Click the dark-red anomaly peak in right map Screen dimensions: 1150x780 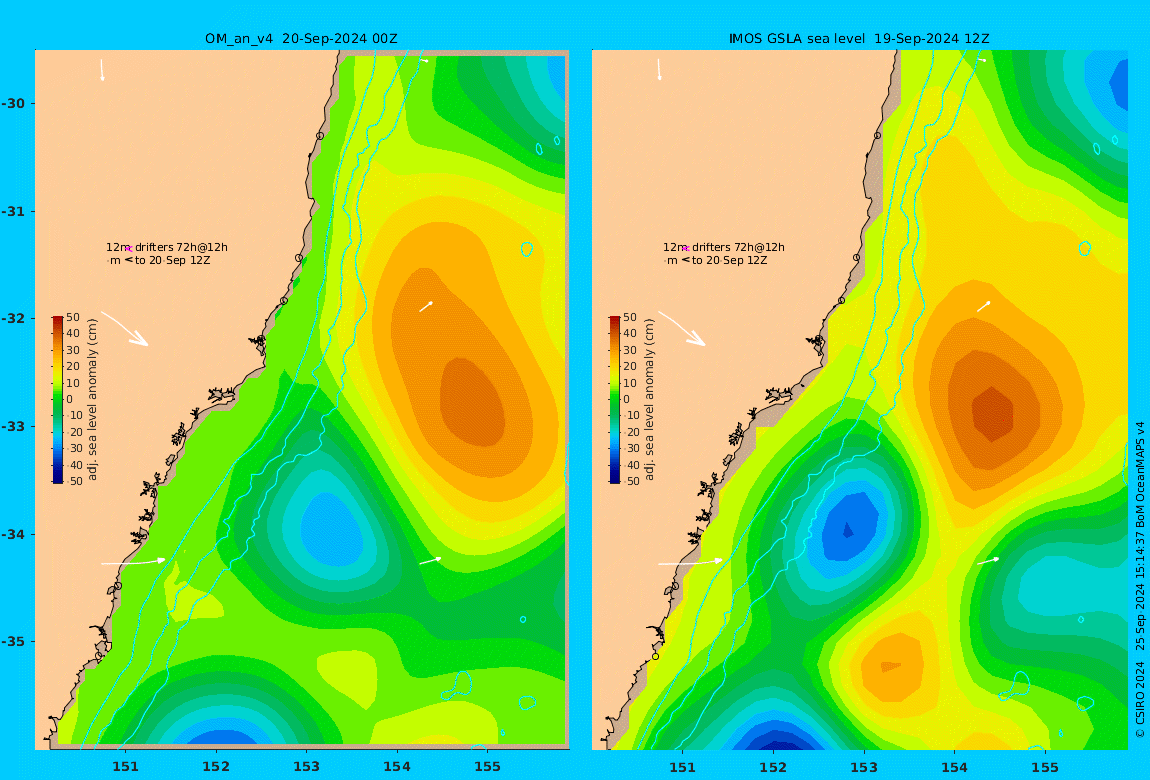click(992, 413)
